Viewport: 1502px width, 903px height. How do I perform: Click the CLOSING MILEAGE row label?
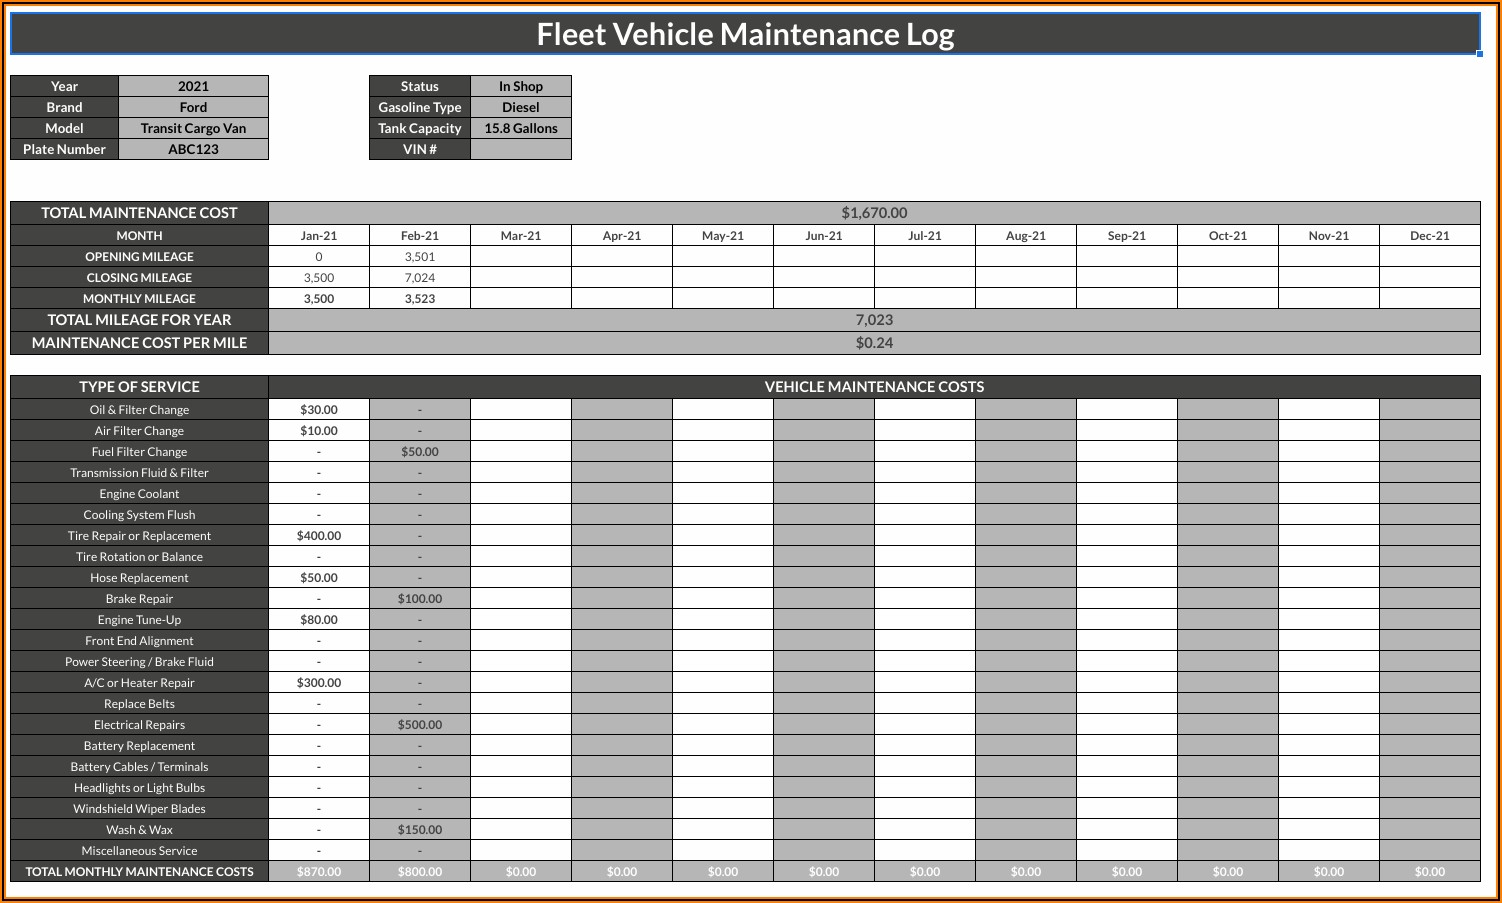coord(140,278)
